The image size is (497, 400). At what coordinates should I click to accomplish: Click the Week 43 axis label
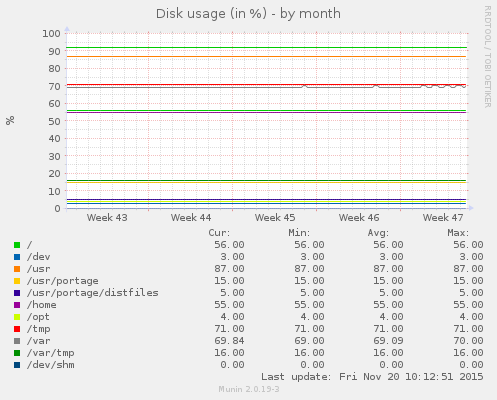(x=107, y=218)
